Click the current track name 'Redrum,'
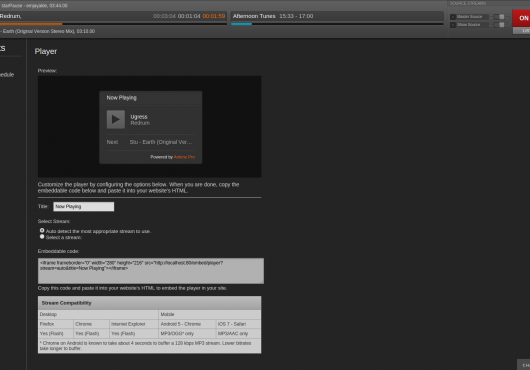This screenshot has height=370, width=530. click(x=10, y=16)
